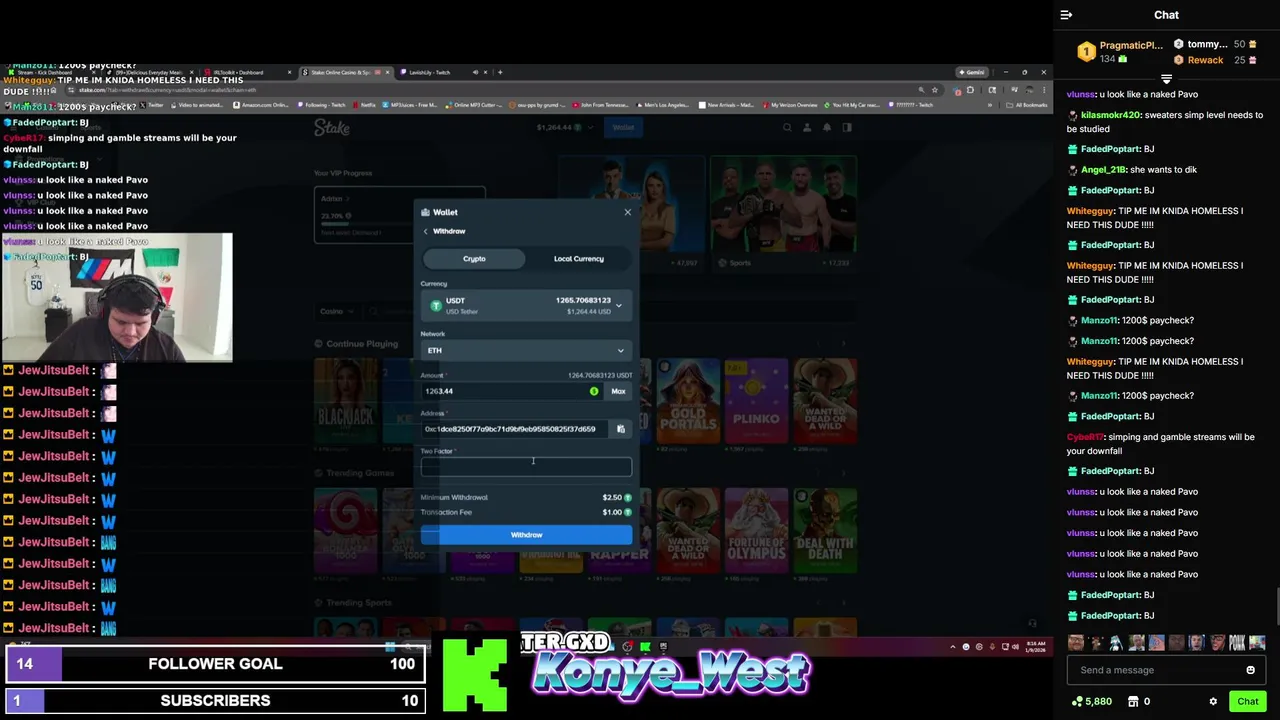Switch to the Local Currency tab
1280x720 pixels.
(x=579, y=259)
